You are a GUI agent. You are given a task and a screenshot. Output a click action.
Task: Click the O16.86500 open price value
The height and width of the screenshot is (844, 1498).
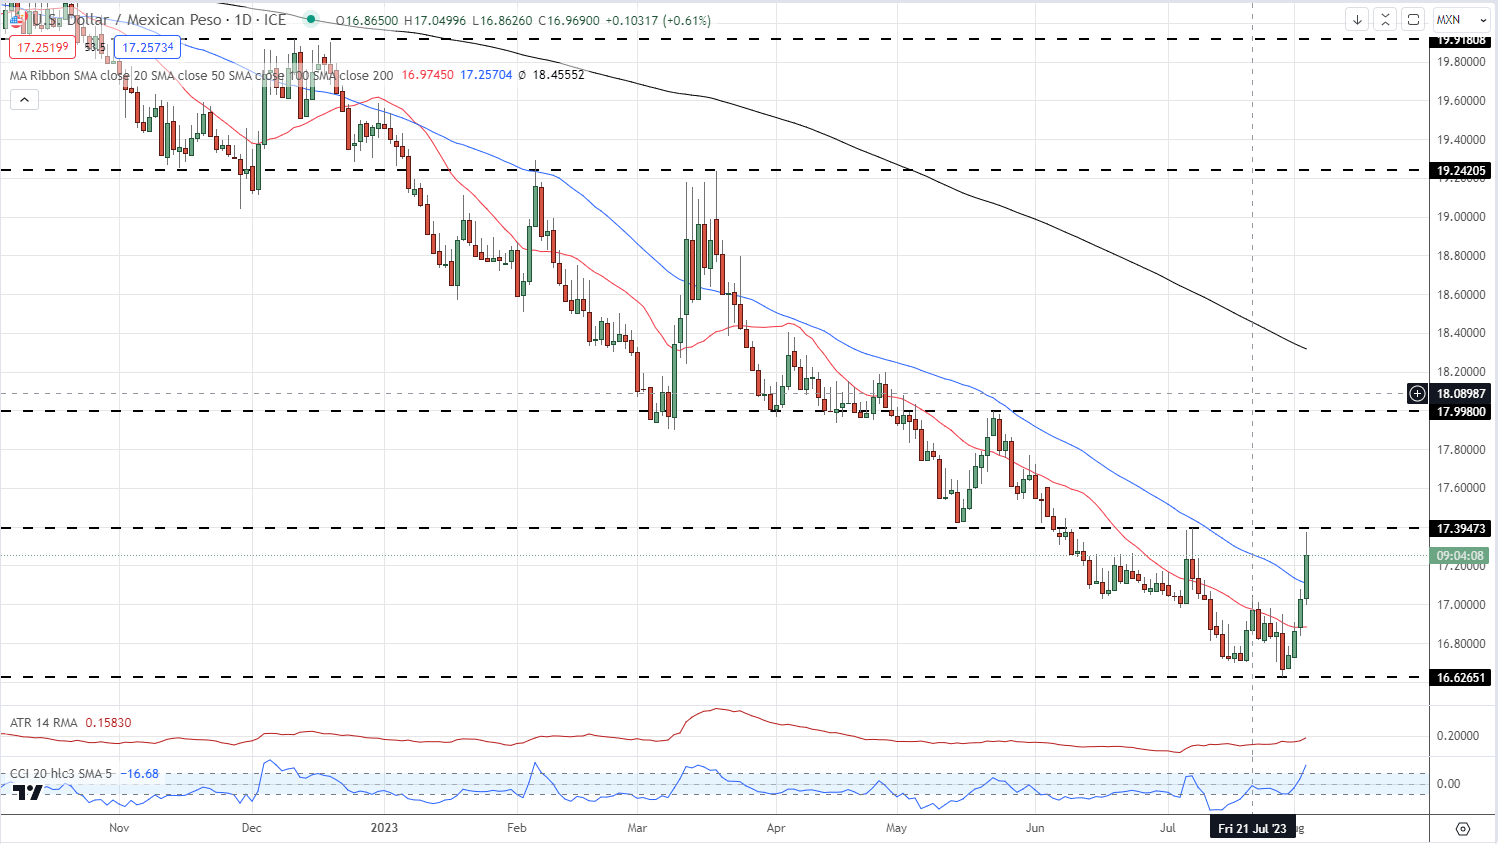(x=367, y=20)
